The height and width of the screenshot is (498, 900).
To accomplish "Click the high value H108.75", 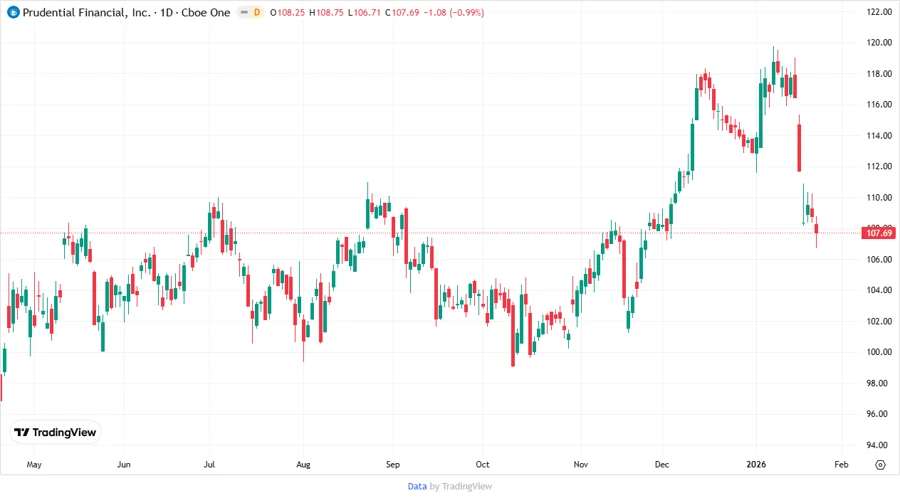I will [x=326, y=12].
